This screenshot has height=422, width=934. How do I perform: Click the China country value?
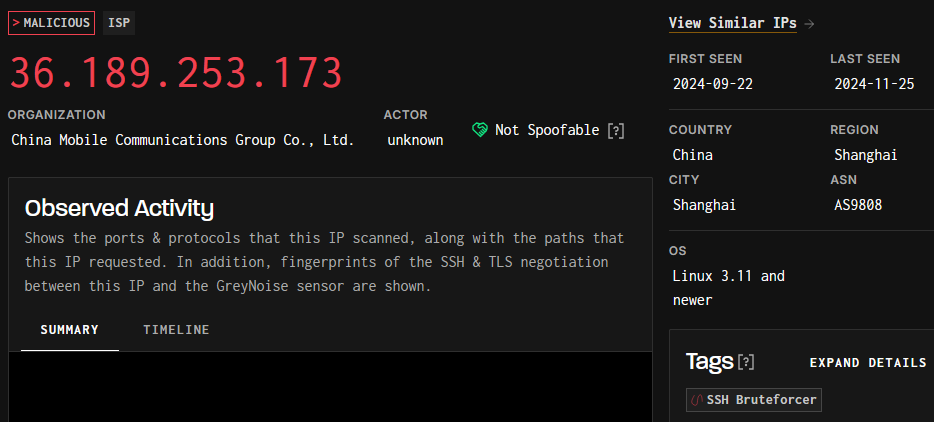click(693, 155)
